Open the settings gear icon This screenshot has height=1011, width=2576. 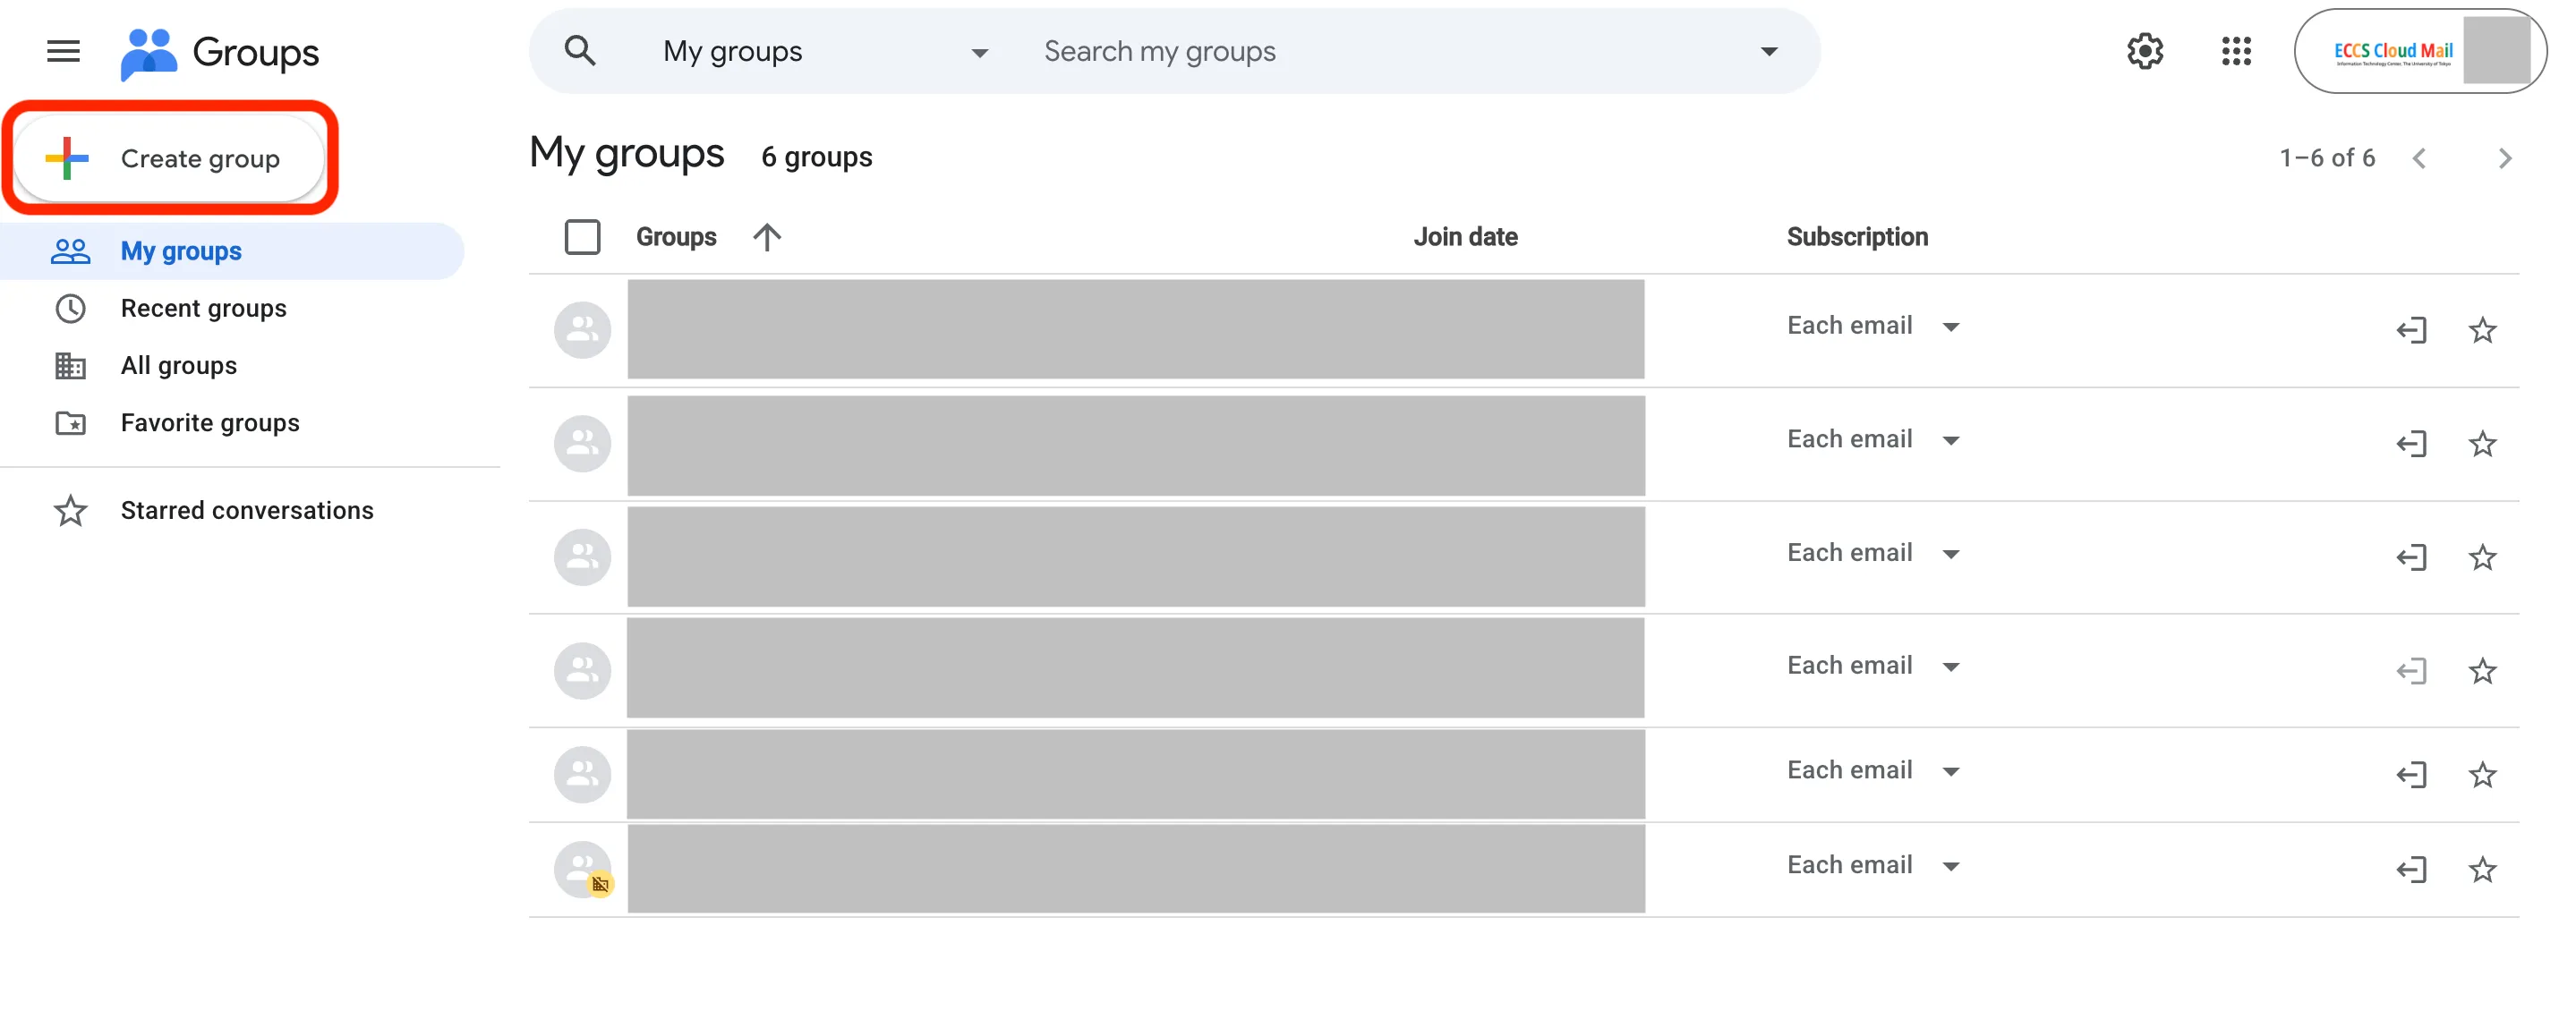pyautogui.click(x=2144, y=51)
